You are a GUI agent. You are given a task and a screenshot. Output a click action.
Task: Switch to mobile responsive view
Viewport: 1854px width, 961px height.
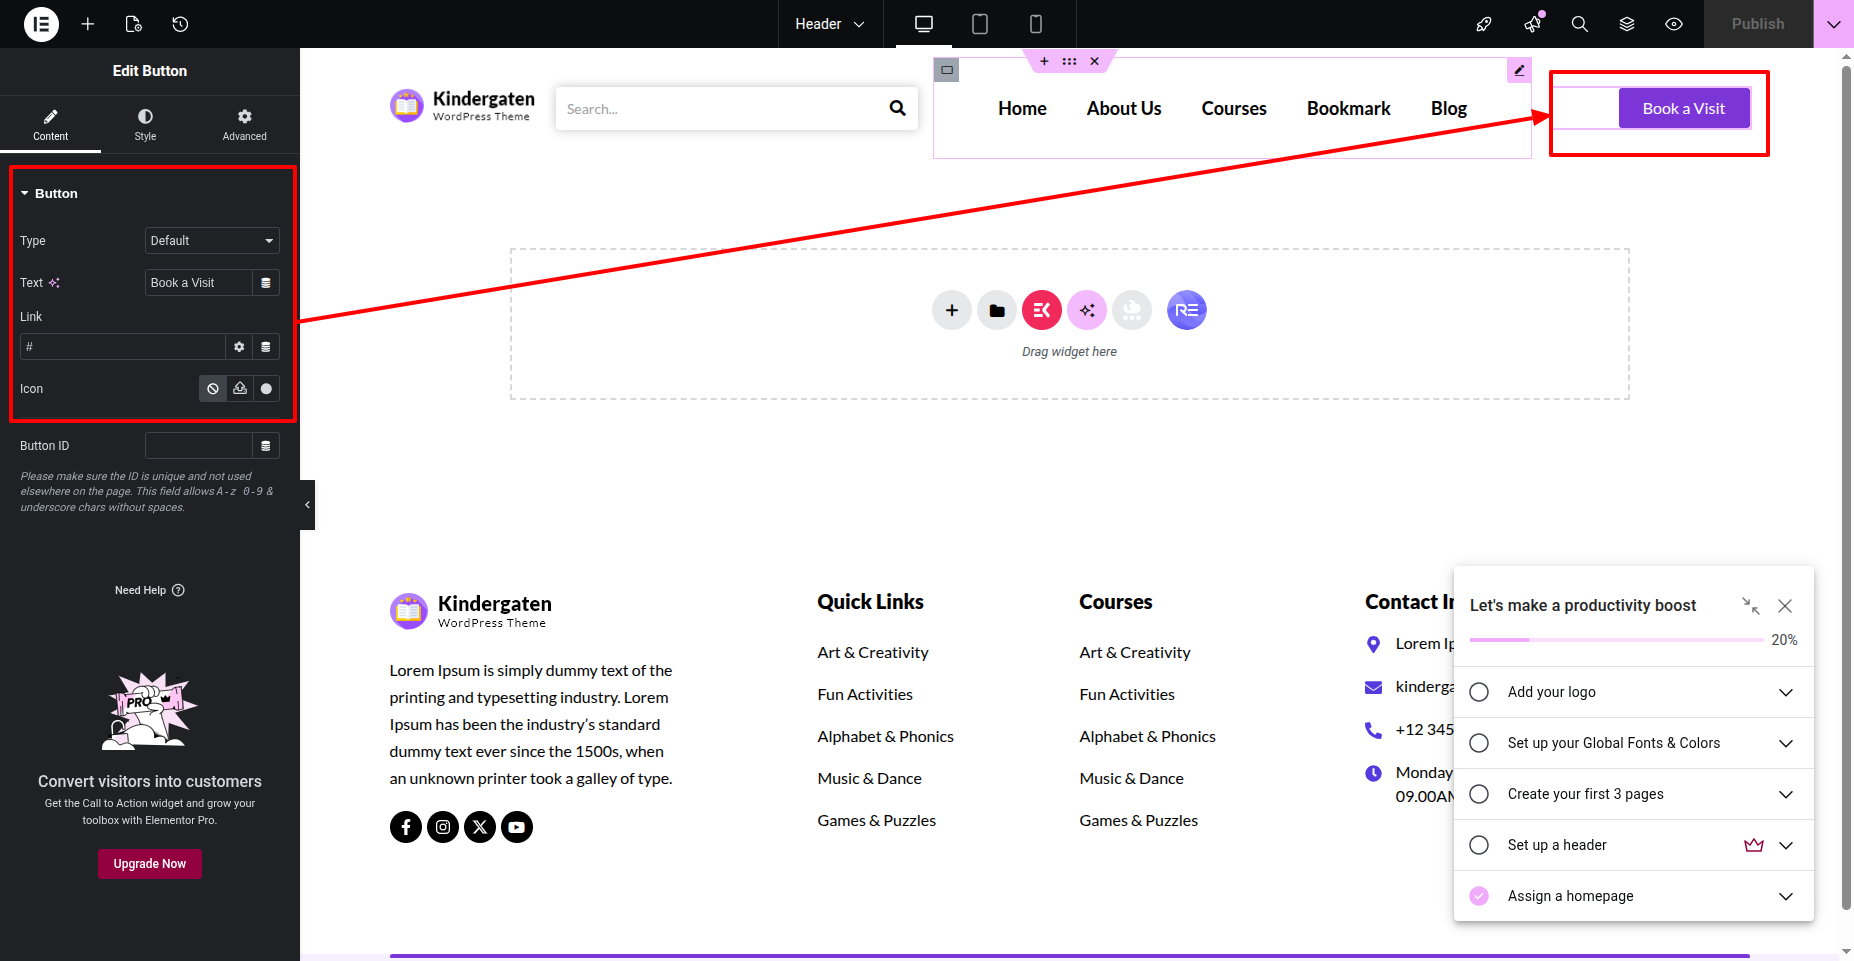click(1036, 24)
